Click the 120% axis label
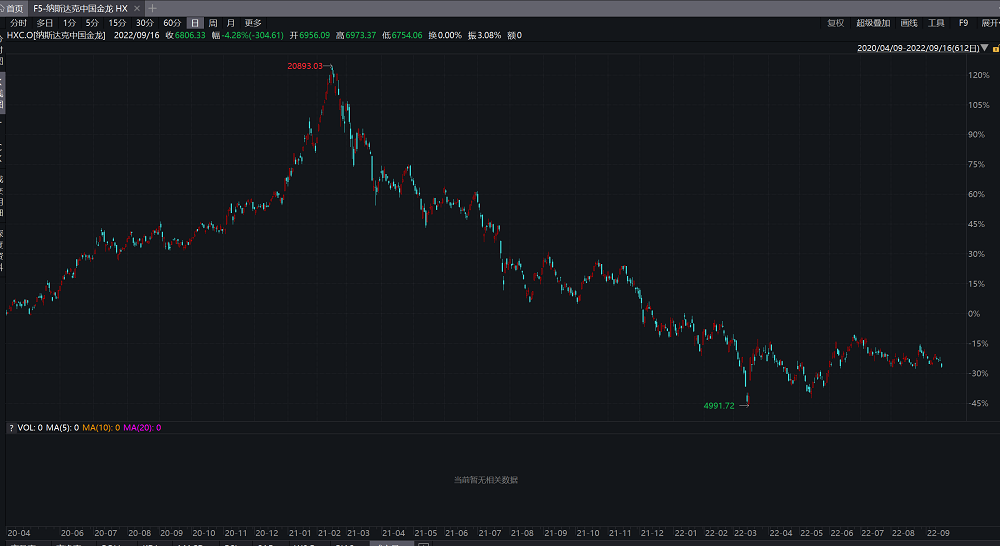The image size is (1000, 546). [978, 75]
